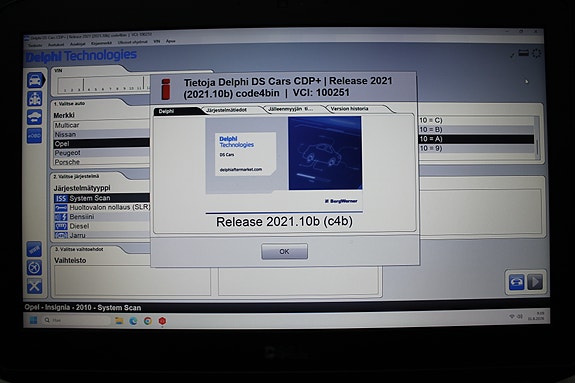This screenshot has width=575, height=383.
Task: Click the wrench icon beside Huoltovalon nollaus
Action: pos(61,208)
